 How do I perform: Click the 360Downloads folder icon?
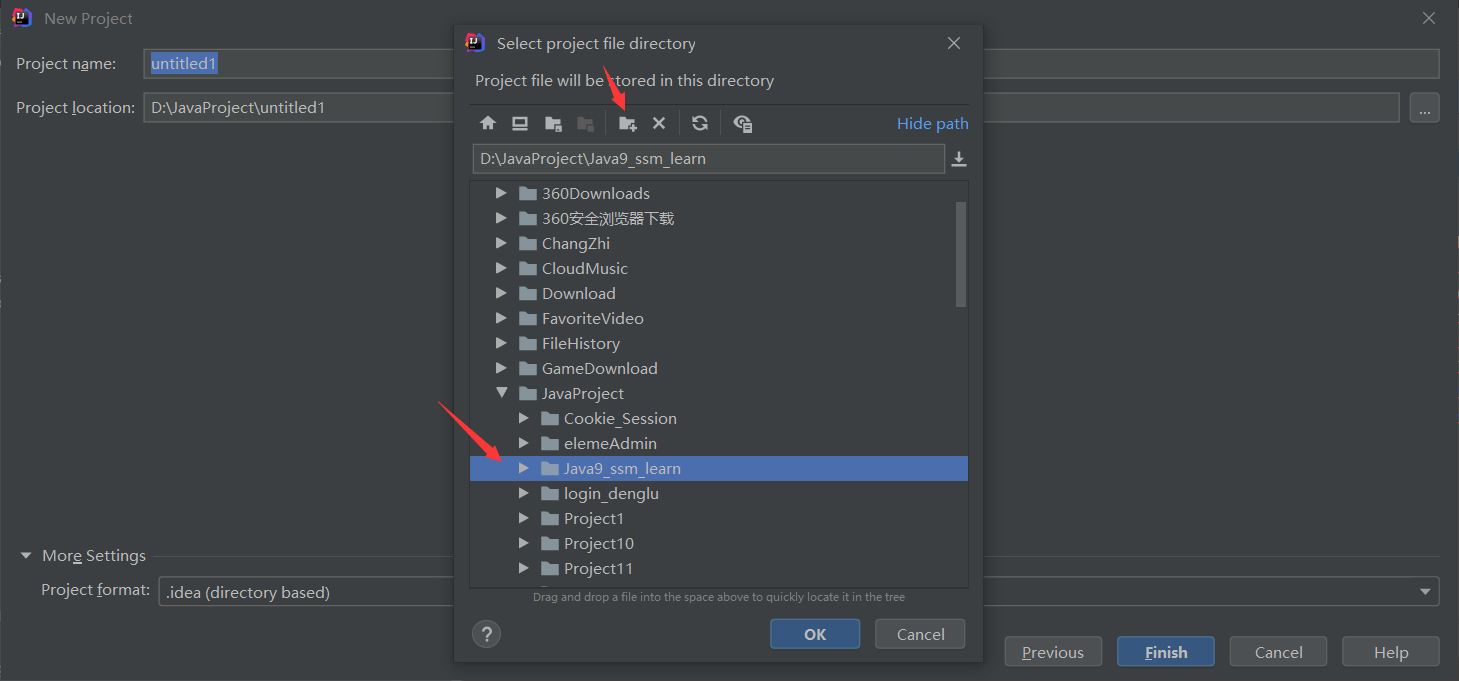(528, 193)
